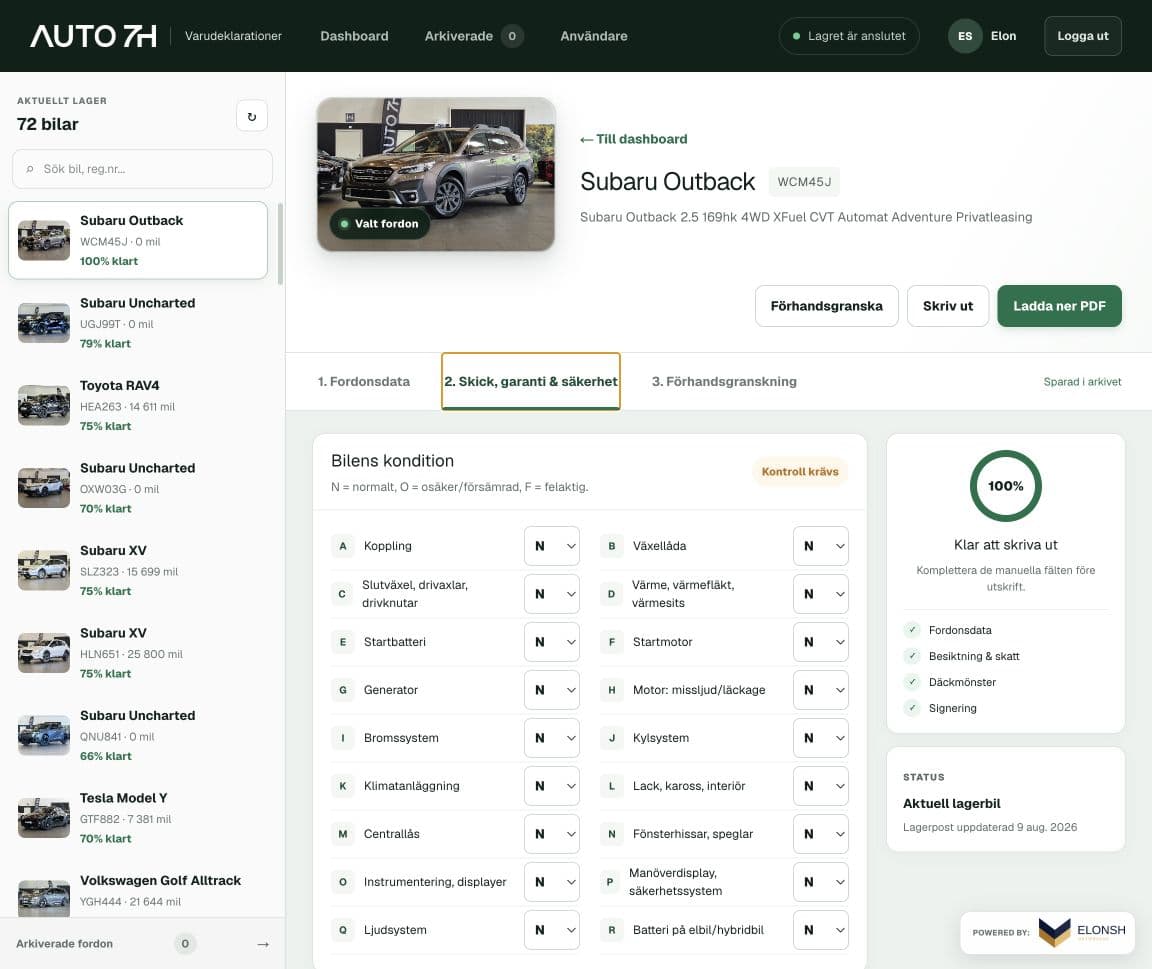Click the green connection status dot
This screenshot has height=969, width=1152.
[796, 36]
